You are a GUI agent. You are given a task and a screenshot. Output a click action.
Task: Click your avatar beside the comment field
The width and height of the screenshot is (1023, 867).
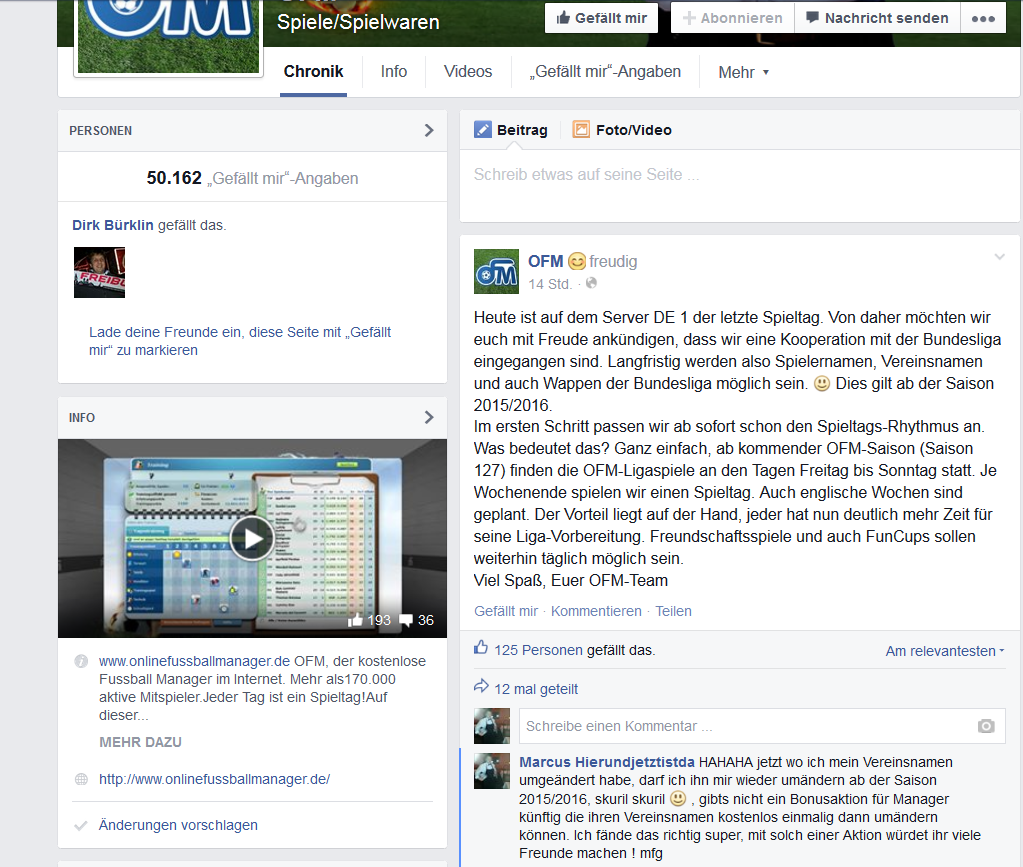point(492,726)
